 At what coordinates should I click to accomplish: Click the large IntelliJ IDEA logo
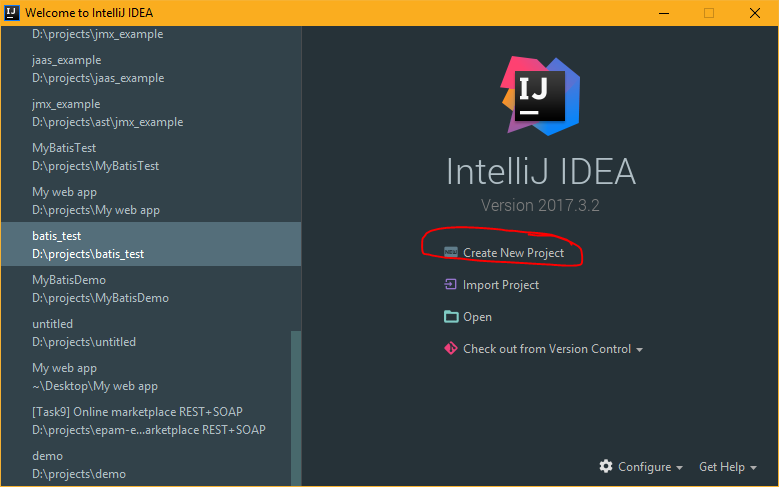541,95
